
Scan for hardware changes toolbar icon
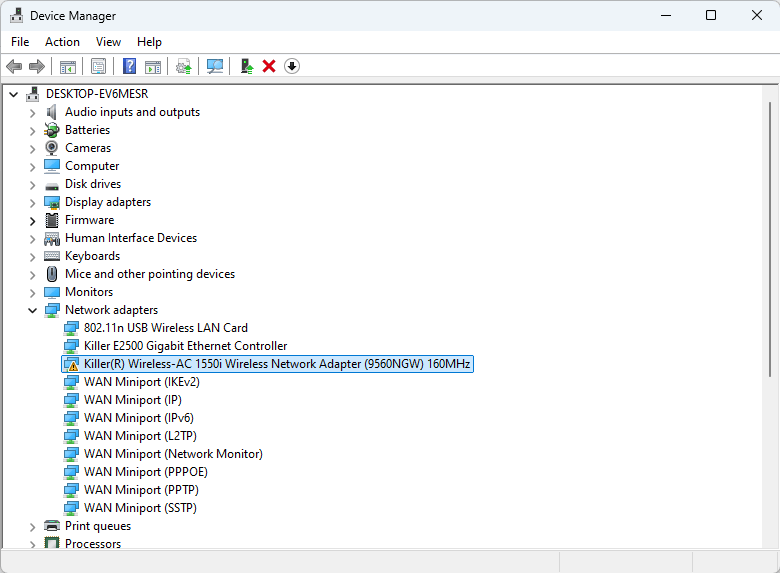(x=215, y=66)
